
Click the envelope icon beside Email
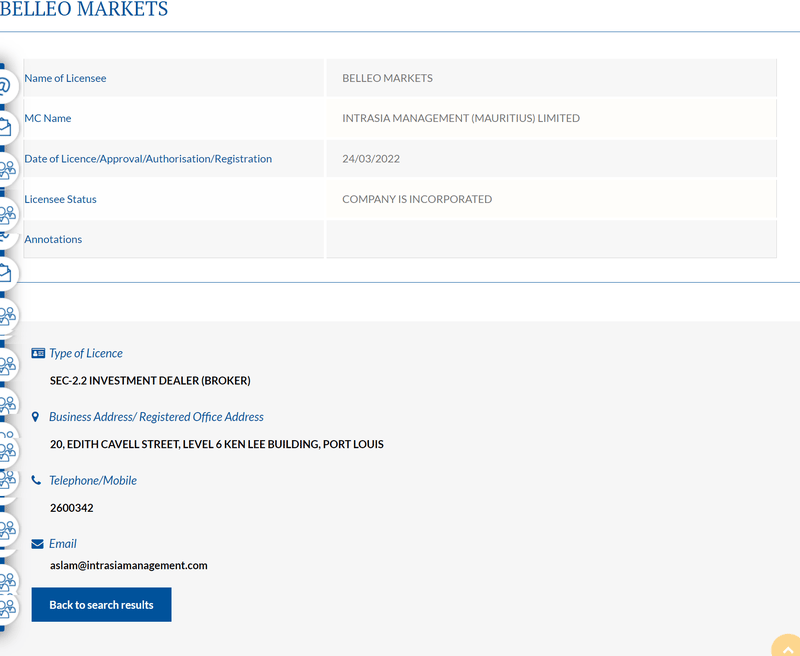click(x=37, y=544)
